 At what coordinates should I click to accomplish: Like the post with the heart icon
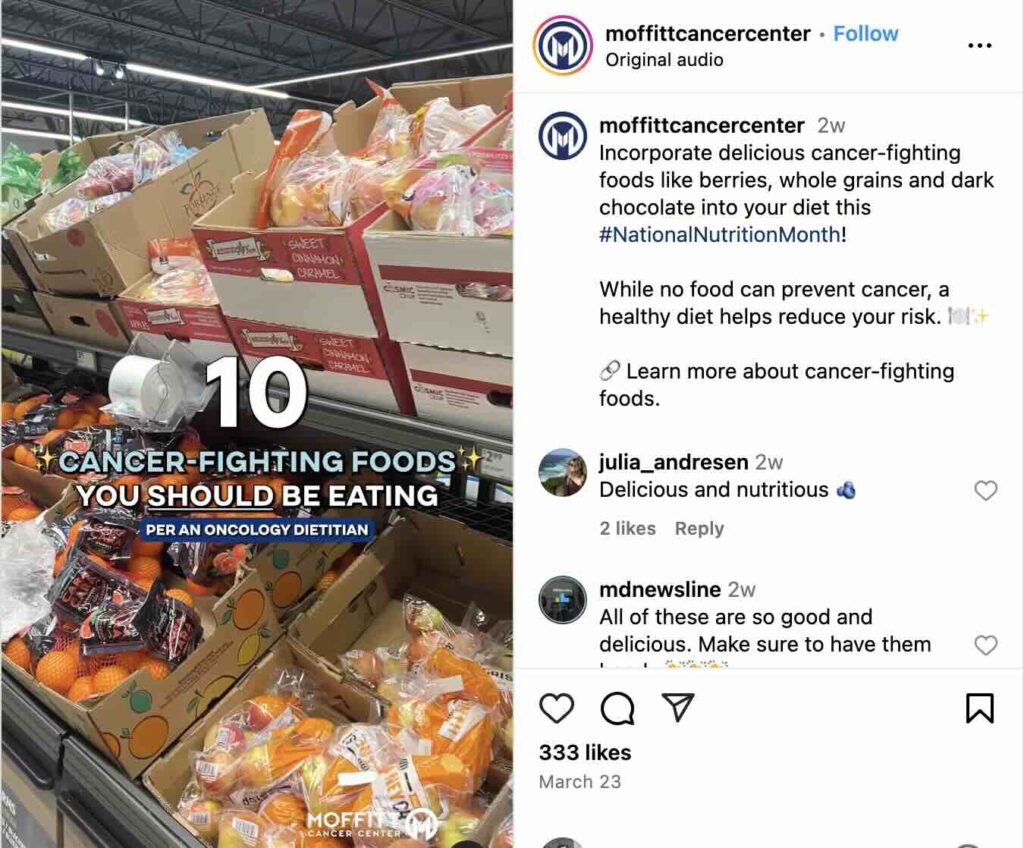click(556, 708)
